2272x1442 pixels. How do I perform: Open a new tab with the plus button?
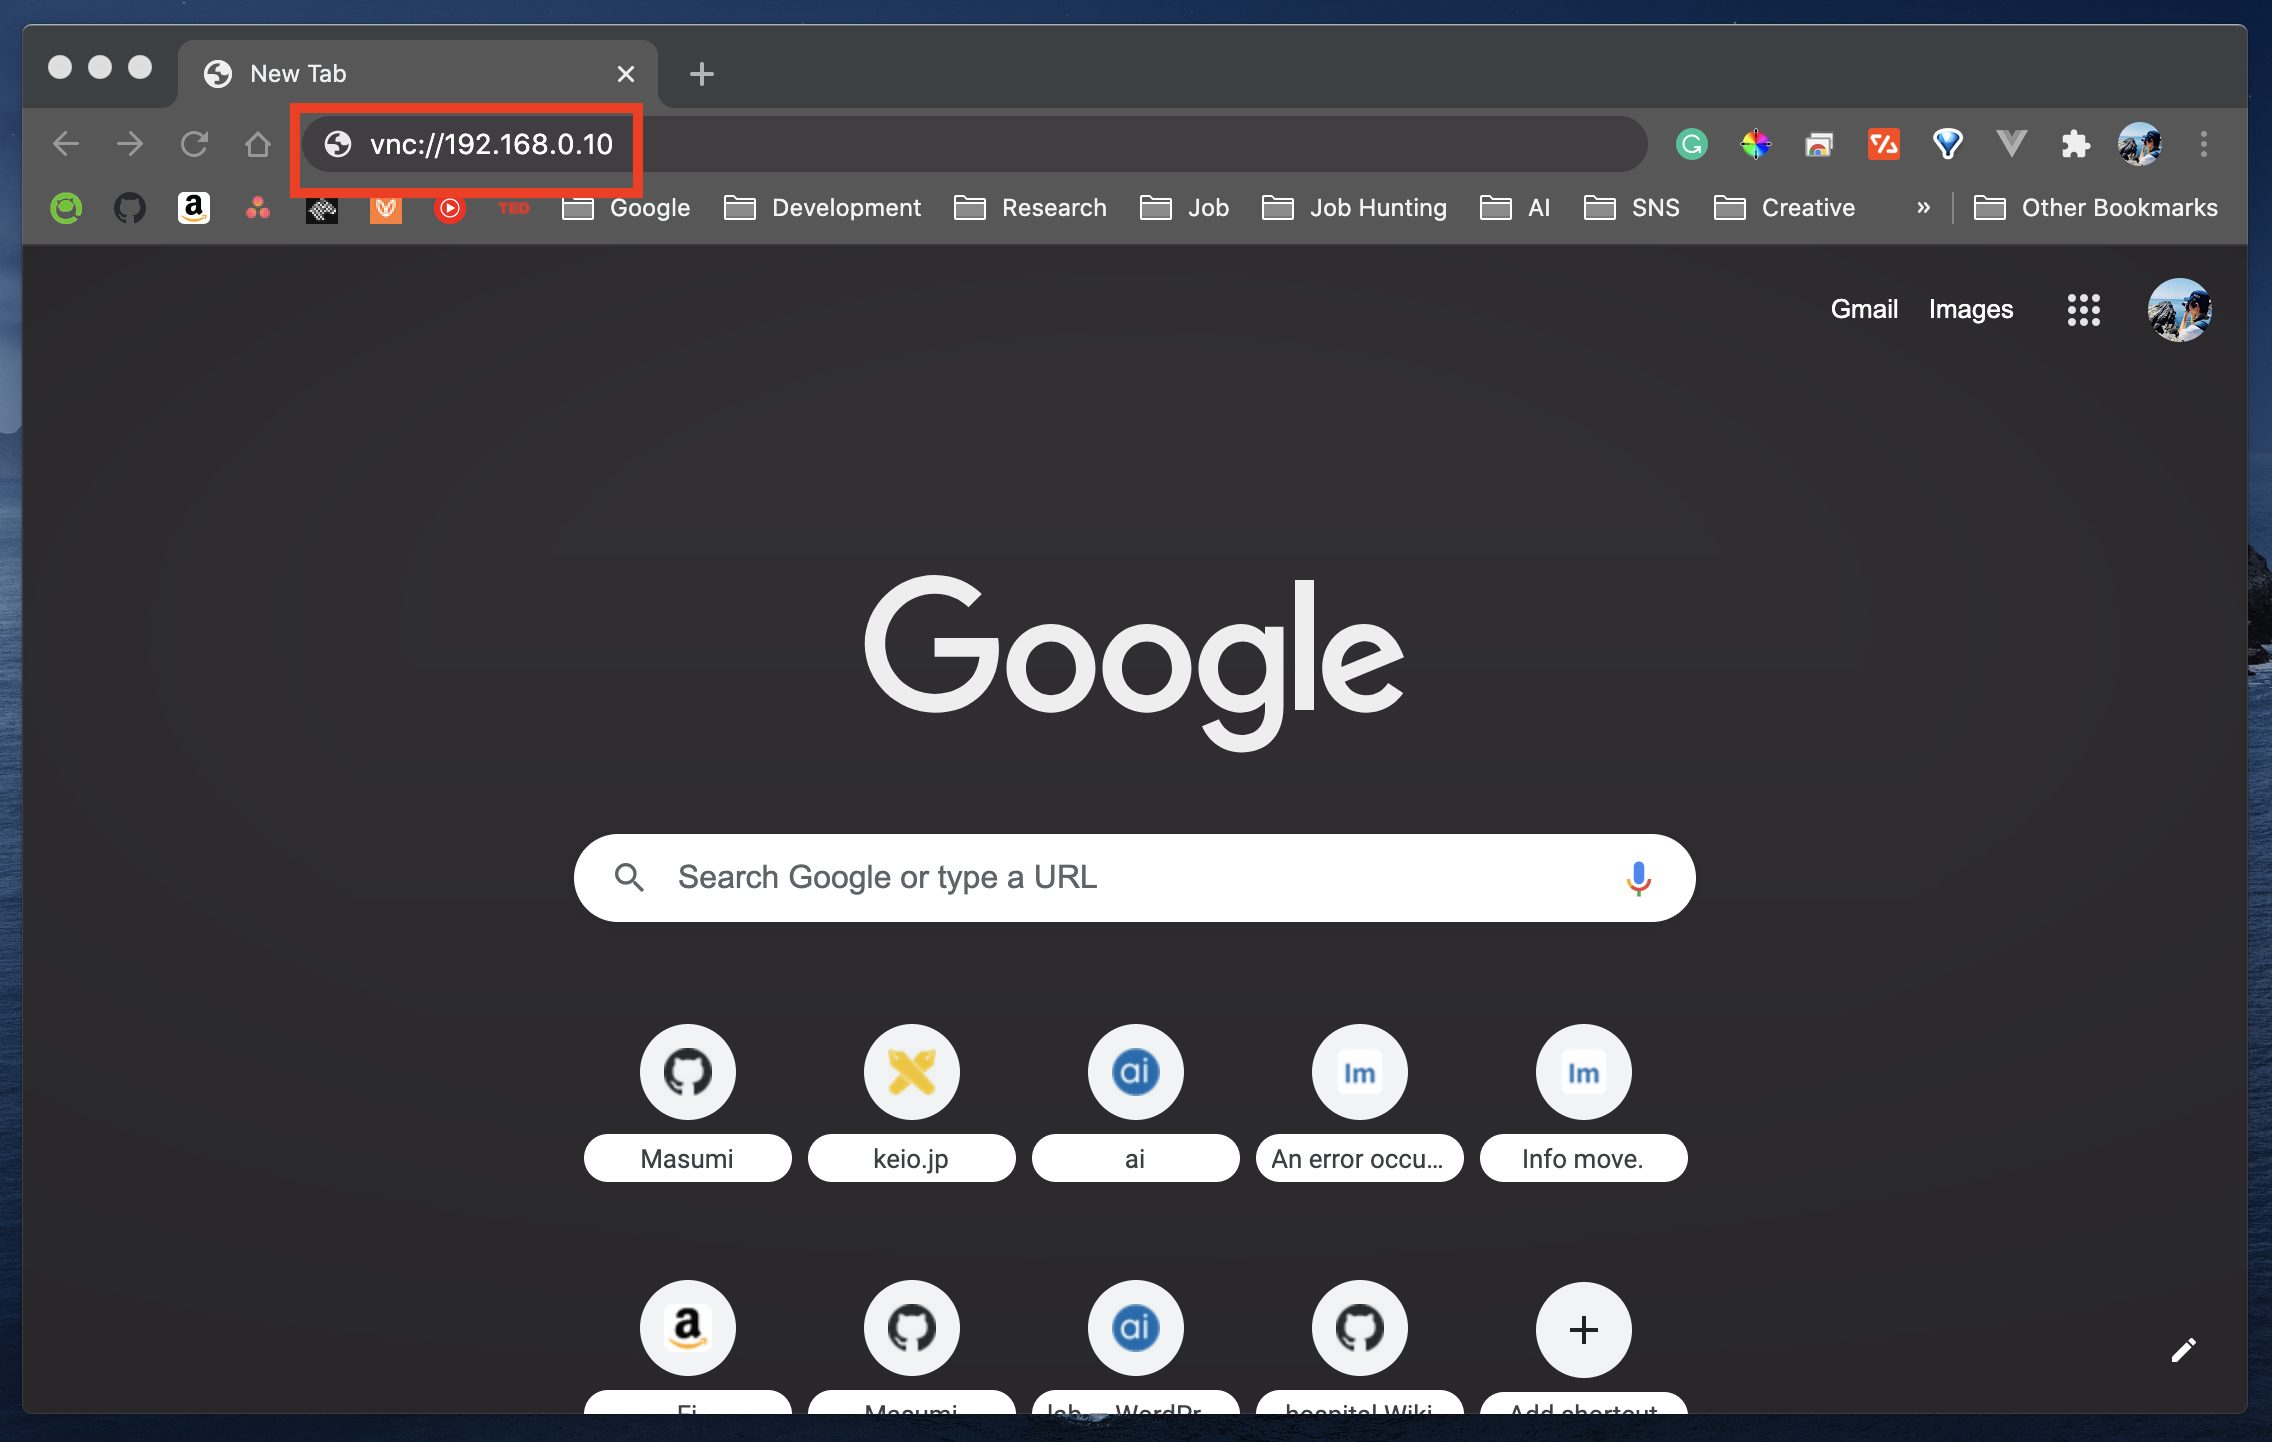pos(701,74)
